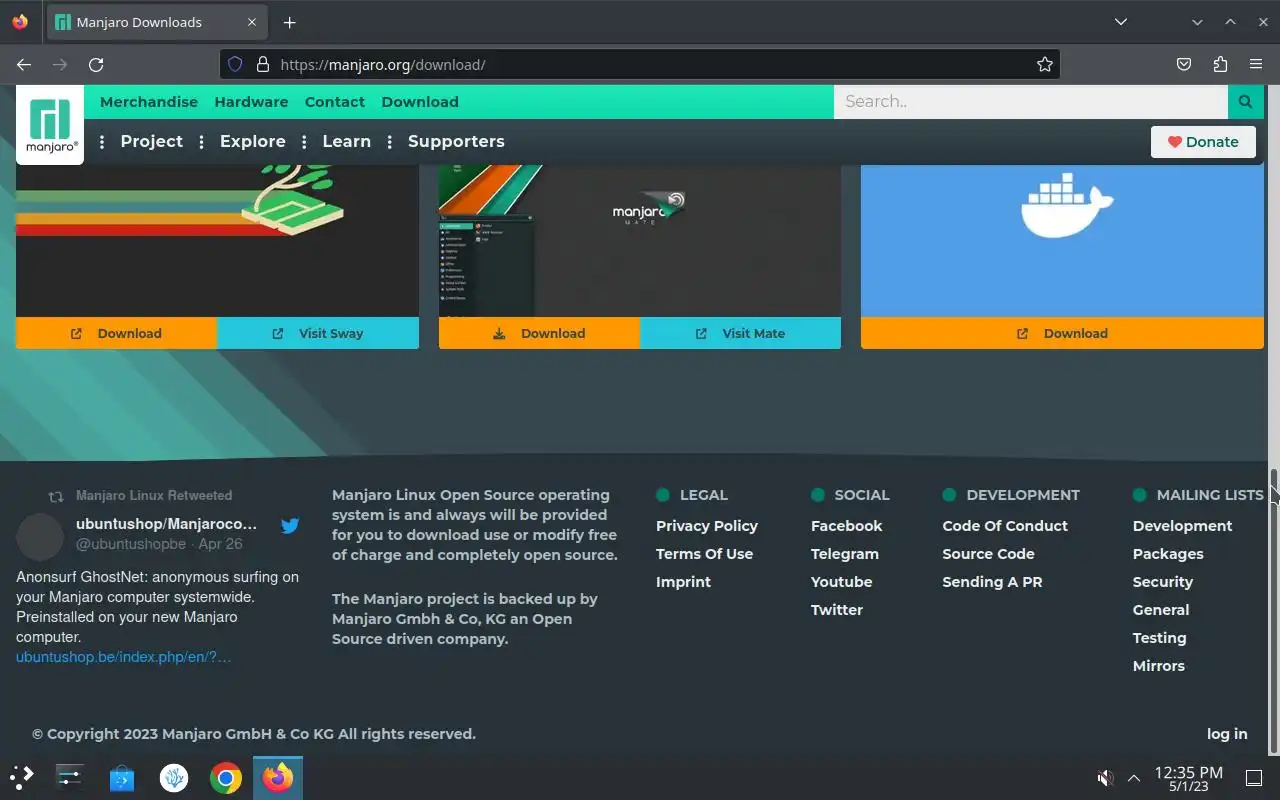1280x800 pixels.
Task: Go to Download in the top bar
Action: (x=420, y=101)
